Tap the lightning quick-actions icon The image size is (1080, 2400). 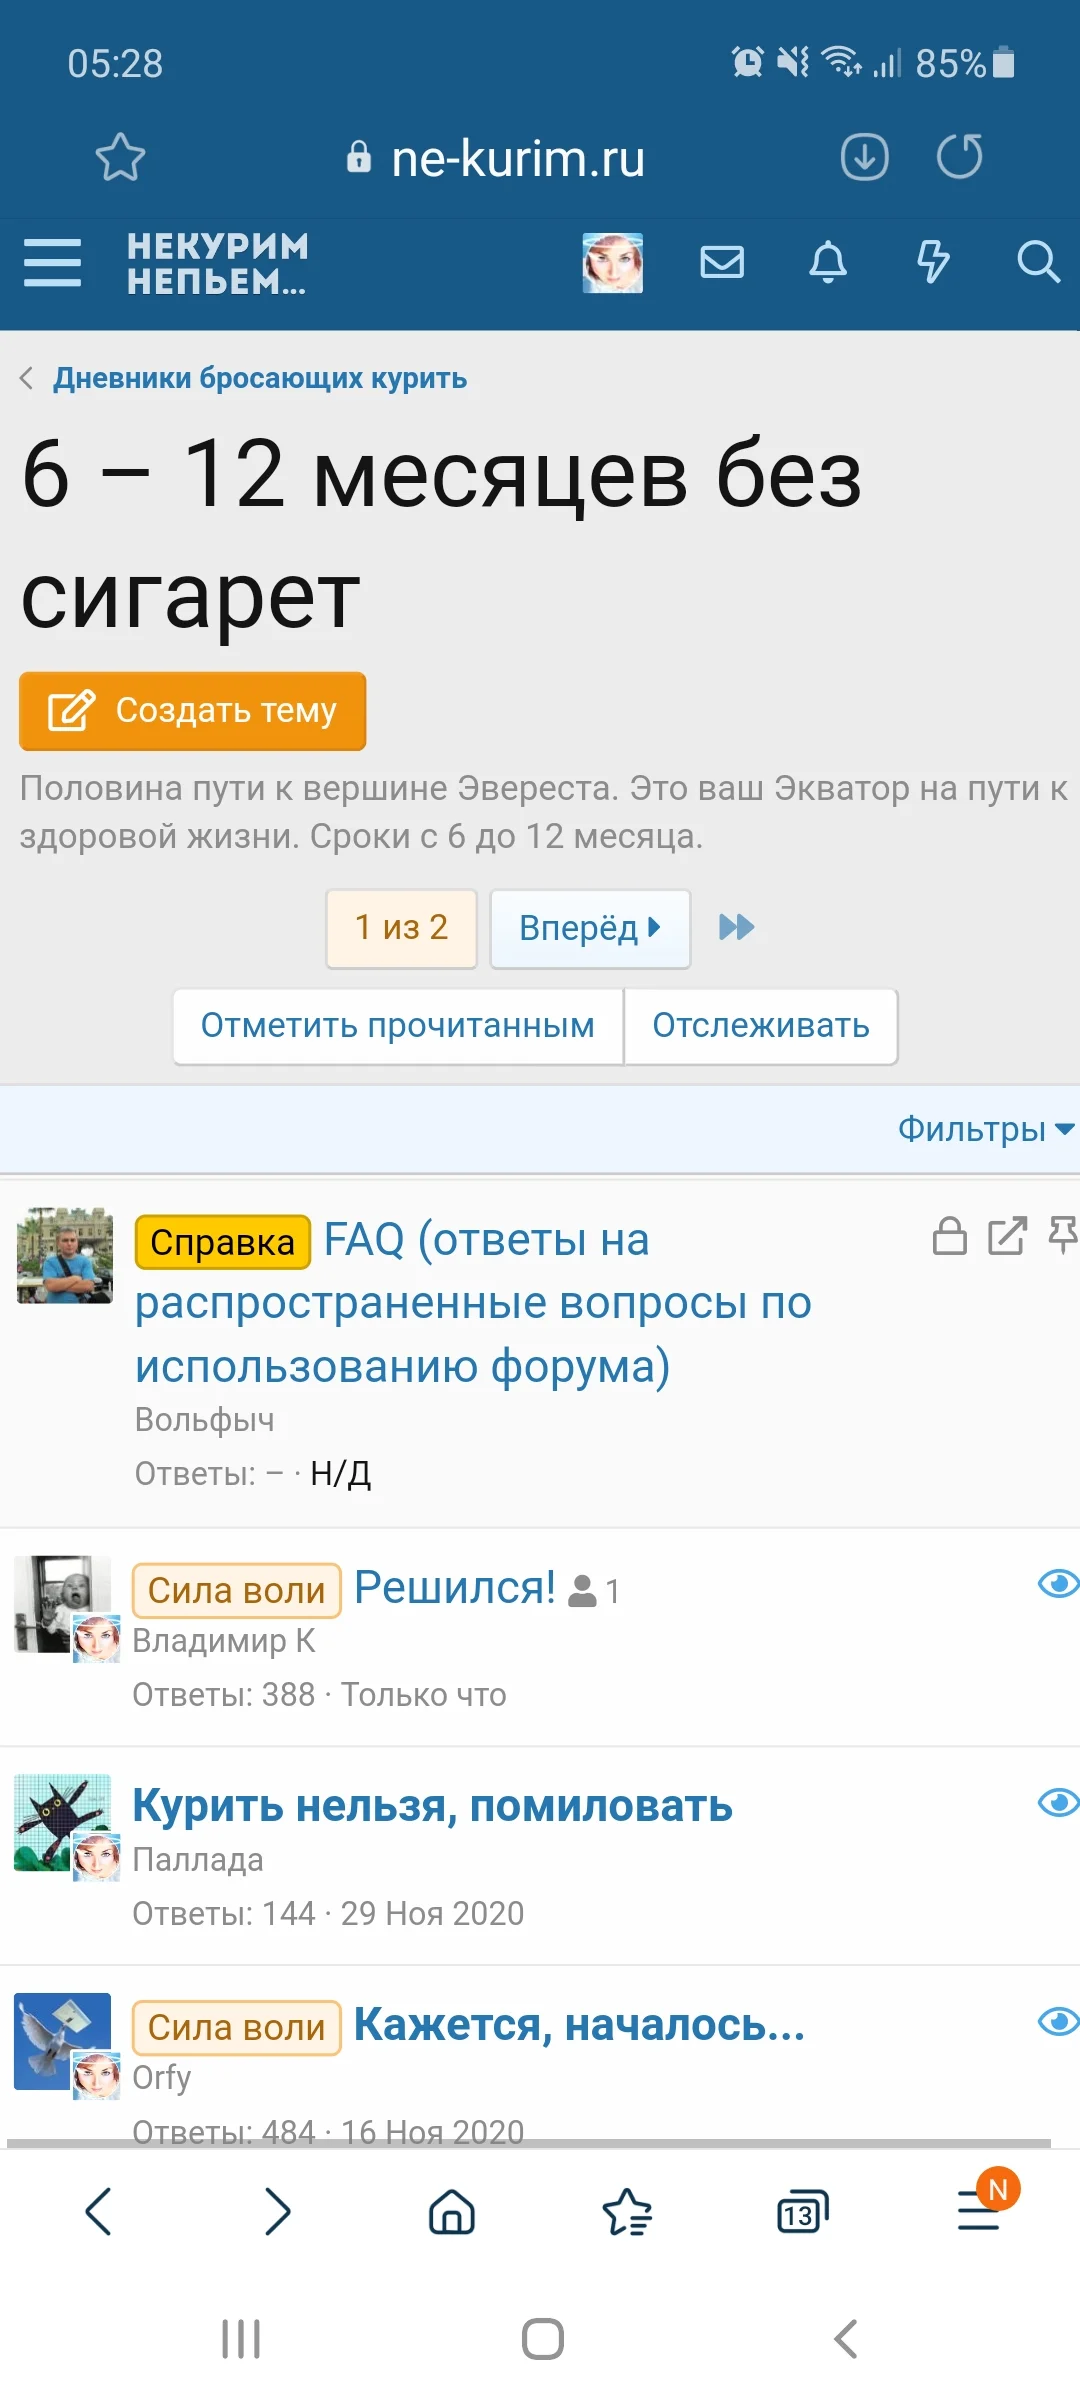(x=933, y=263)
